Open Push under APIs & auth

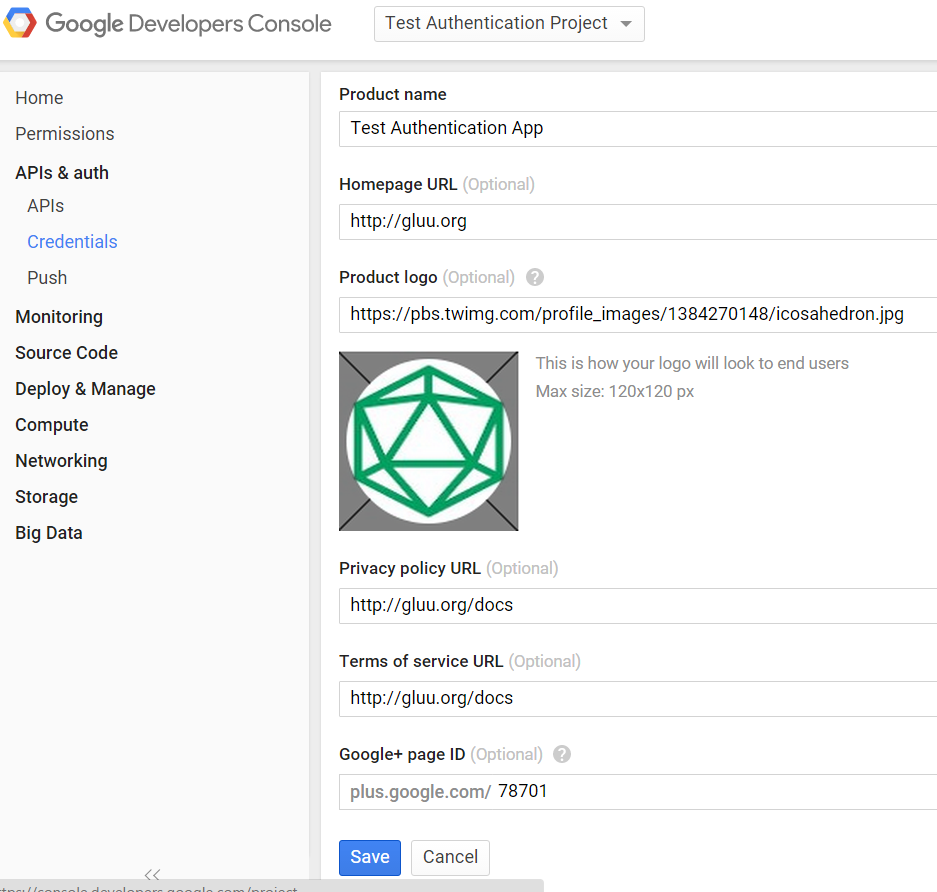47,278
